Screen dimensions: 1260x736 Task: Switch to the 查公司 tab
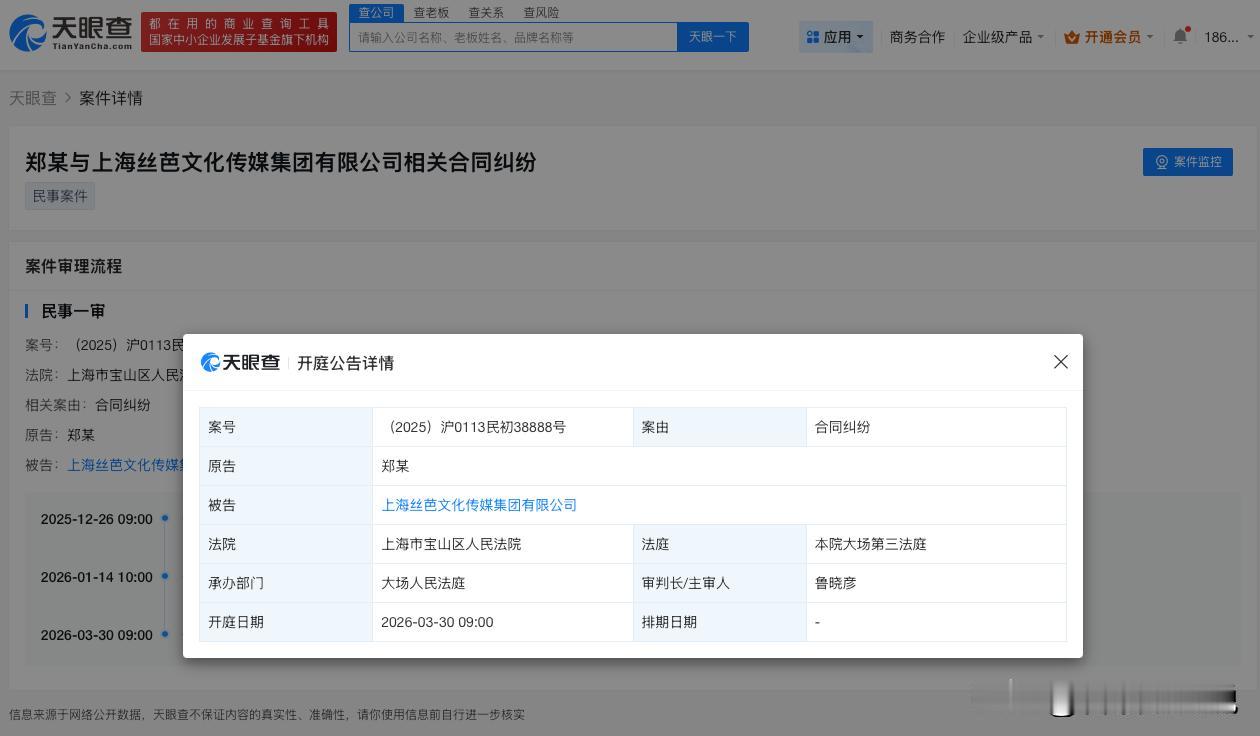(x=375, y=12)
